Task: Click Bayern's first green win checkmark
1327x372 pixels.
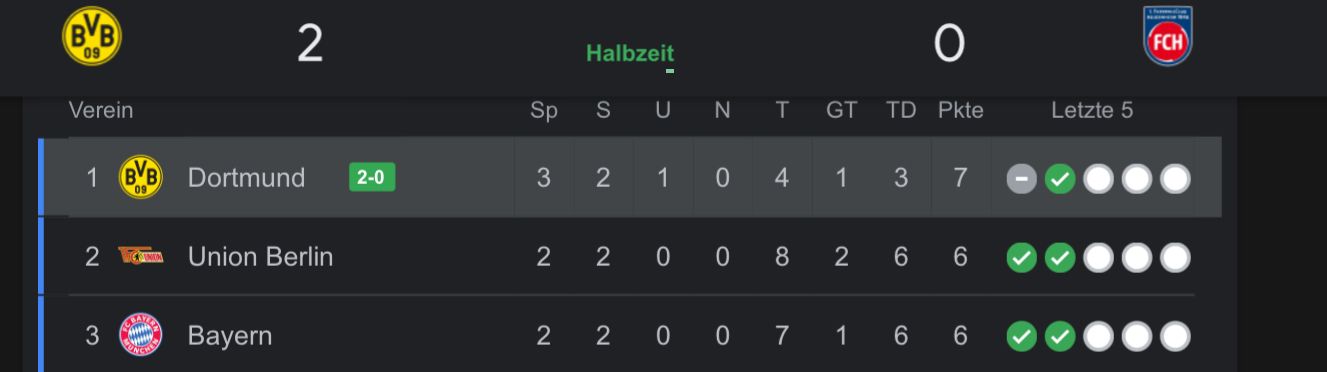Action: (1021, 337)
